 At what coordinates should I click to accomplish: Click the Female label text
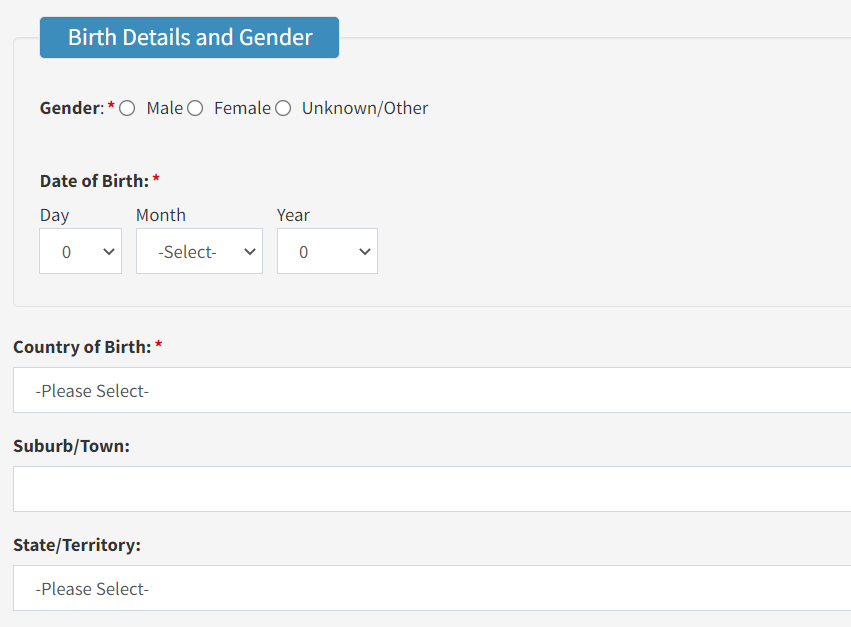(x=242, y=108)
